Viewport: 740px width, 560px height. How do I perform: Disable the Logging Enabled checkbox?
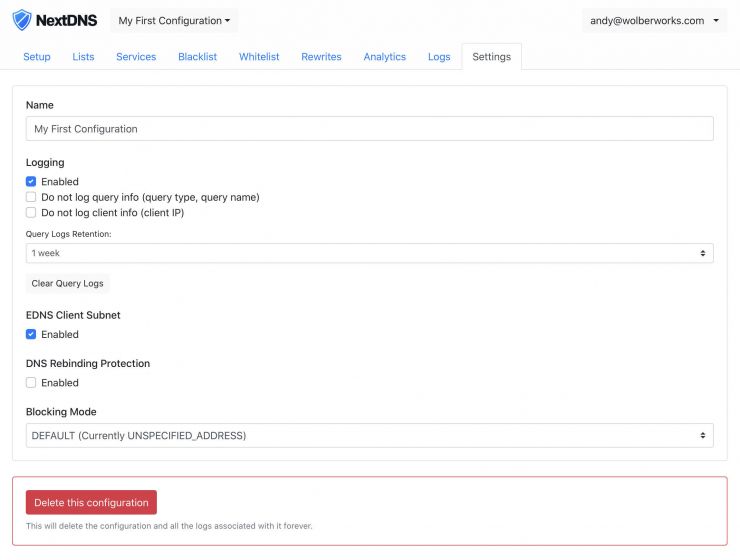click(x=31, y=182)
